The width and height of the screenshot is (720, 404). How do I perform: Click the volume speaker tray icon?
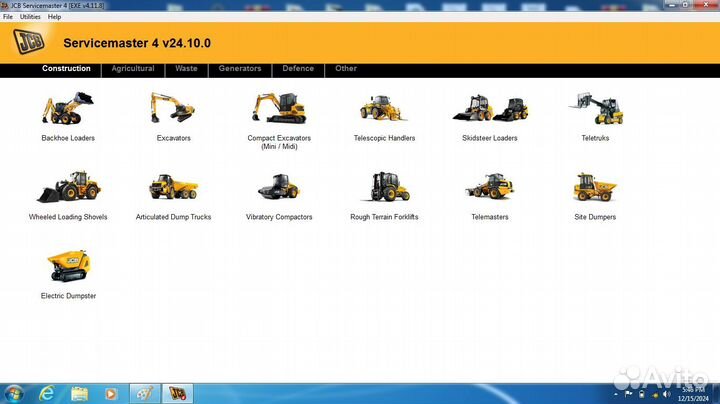point(667,394)
